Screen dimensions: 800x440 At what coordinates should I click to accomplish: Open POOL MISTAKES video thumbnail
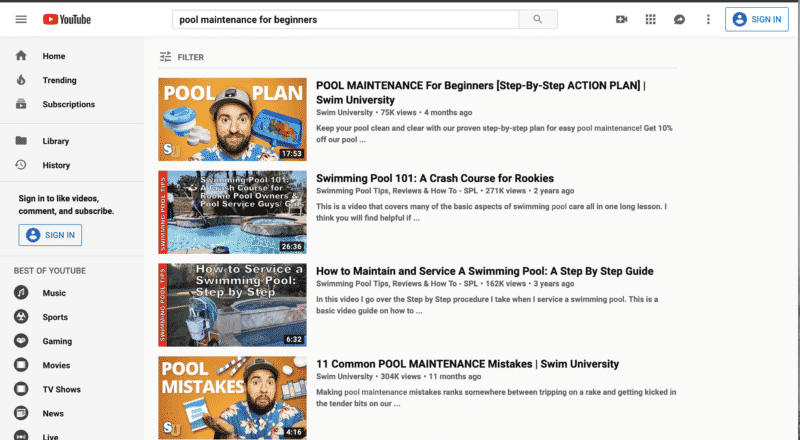tap(232, 398)
